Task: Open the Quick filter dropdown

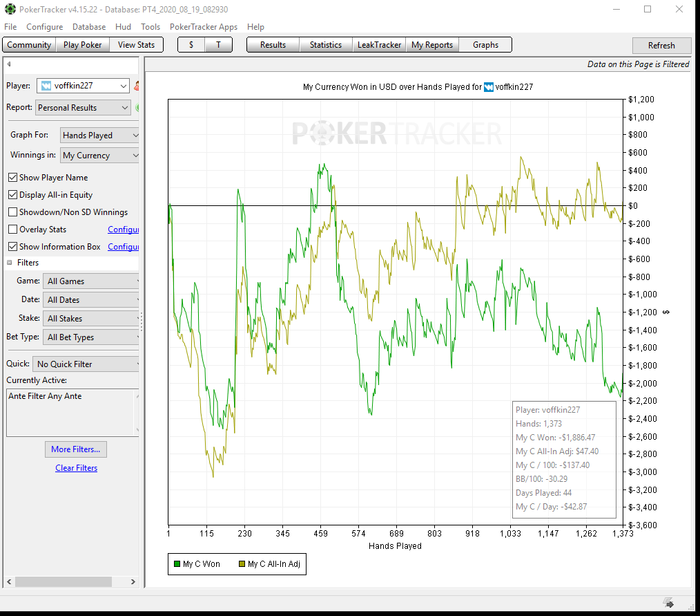Action: point(86,364)
